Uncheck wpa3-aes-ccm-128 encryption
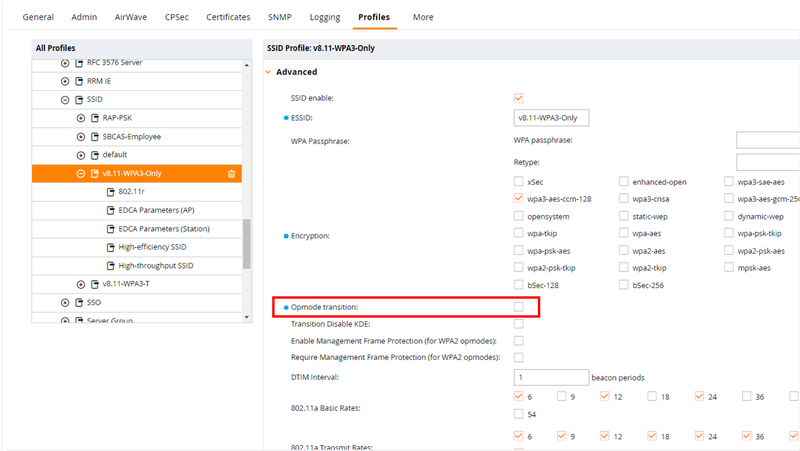Viewport: 800px width, 451px height. [x=518, y=198]
